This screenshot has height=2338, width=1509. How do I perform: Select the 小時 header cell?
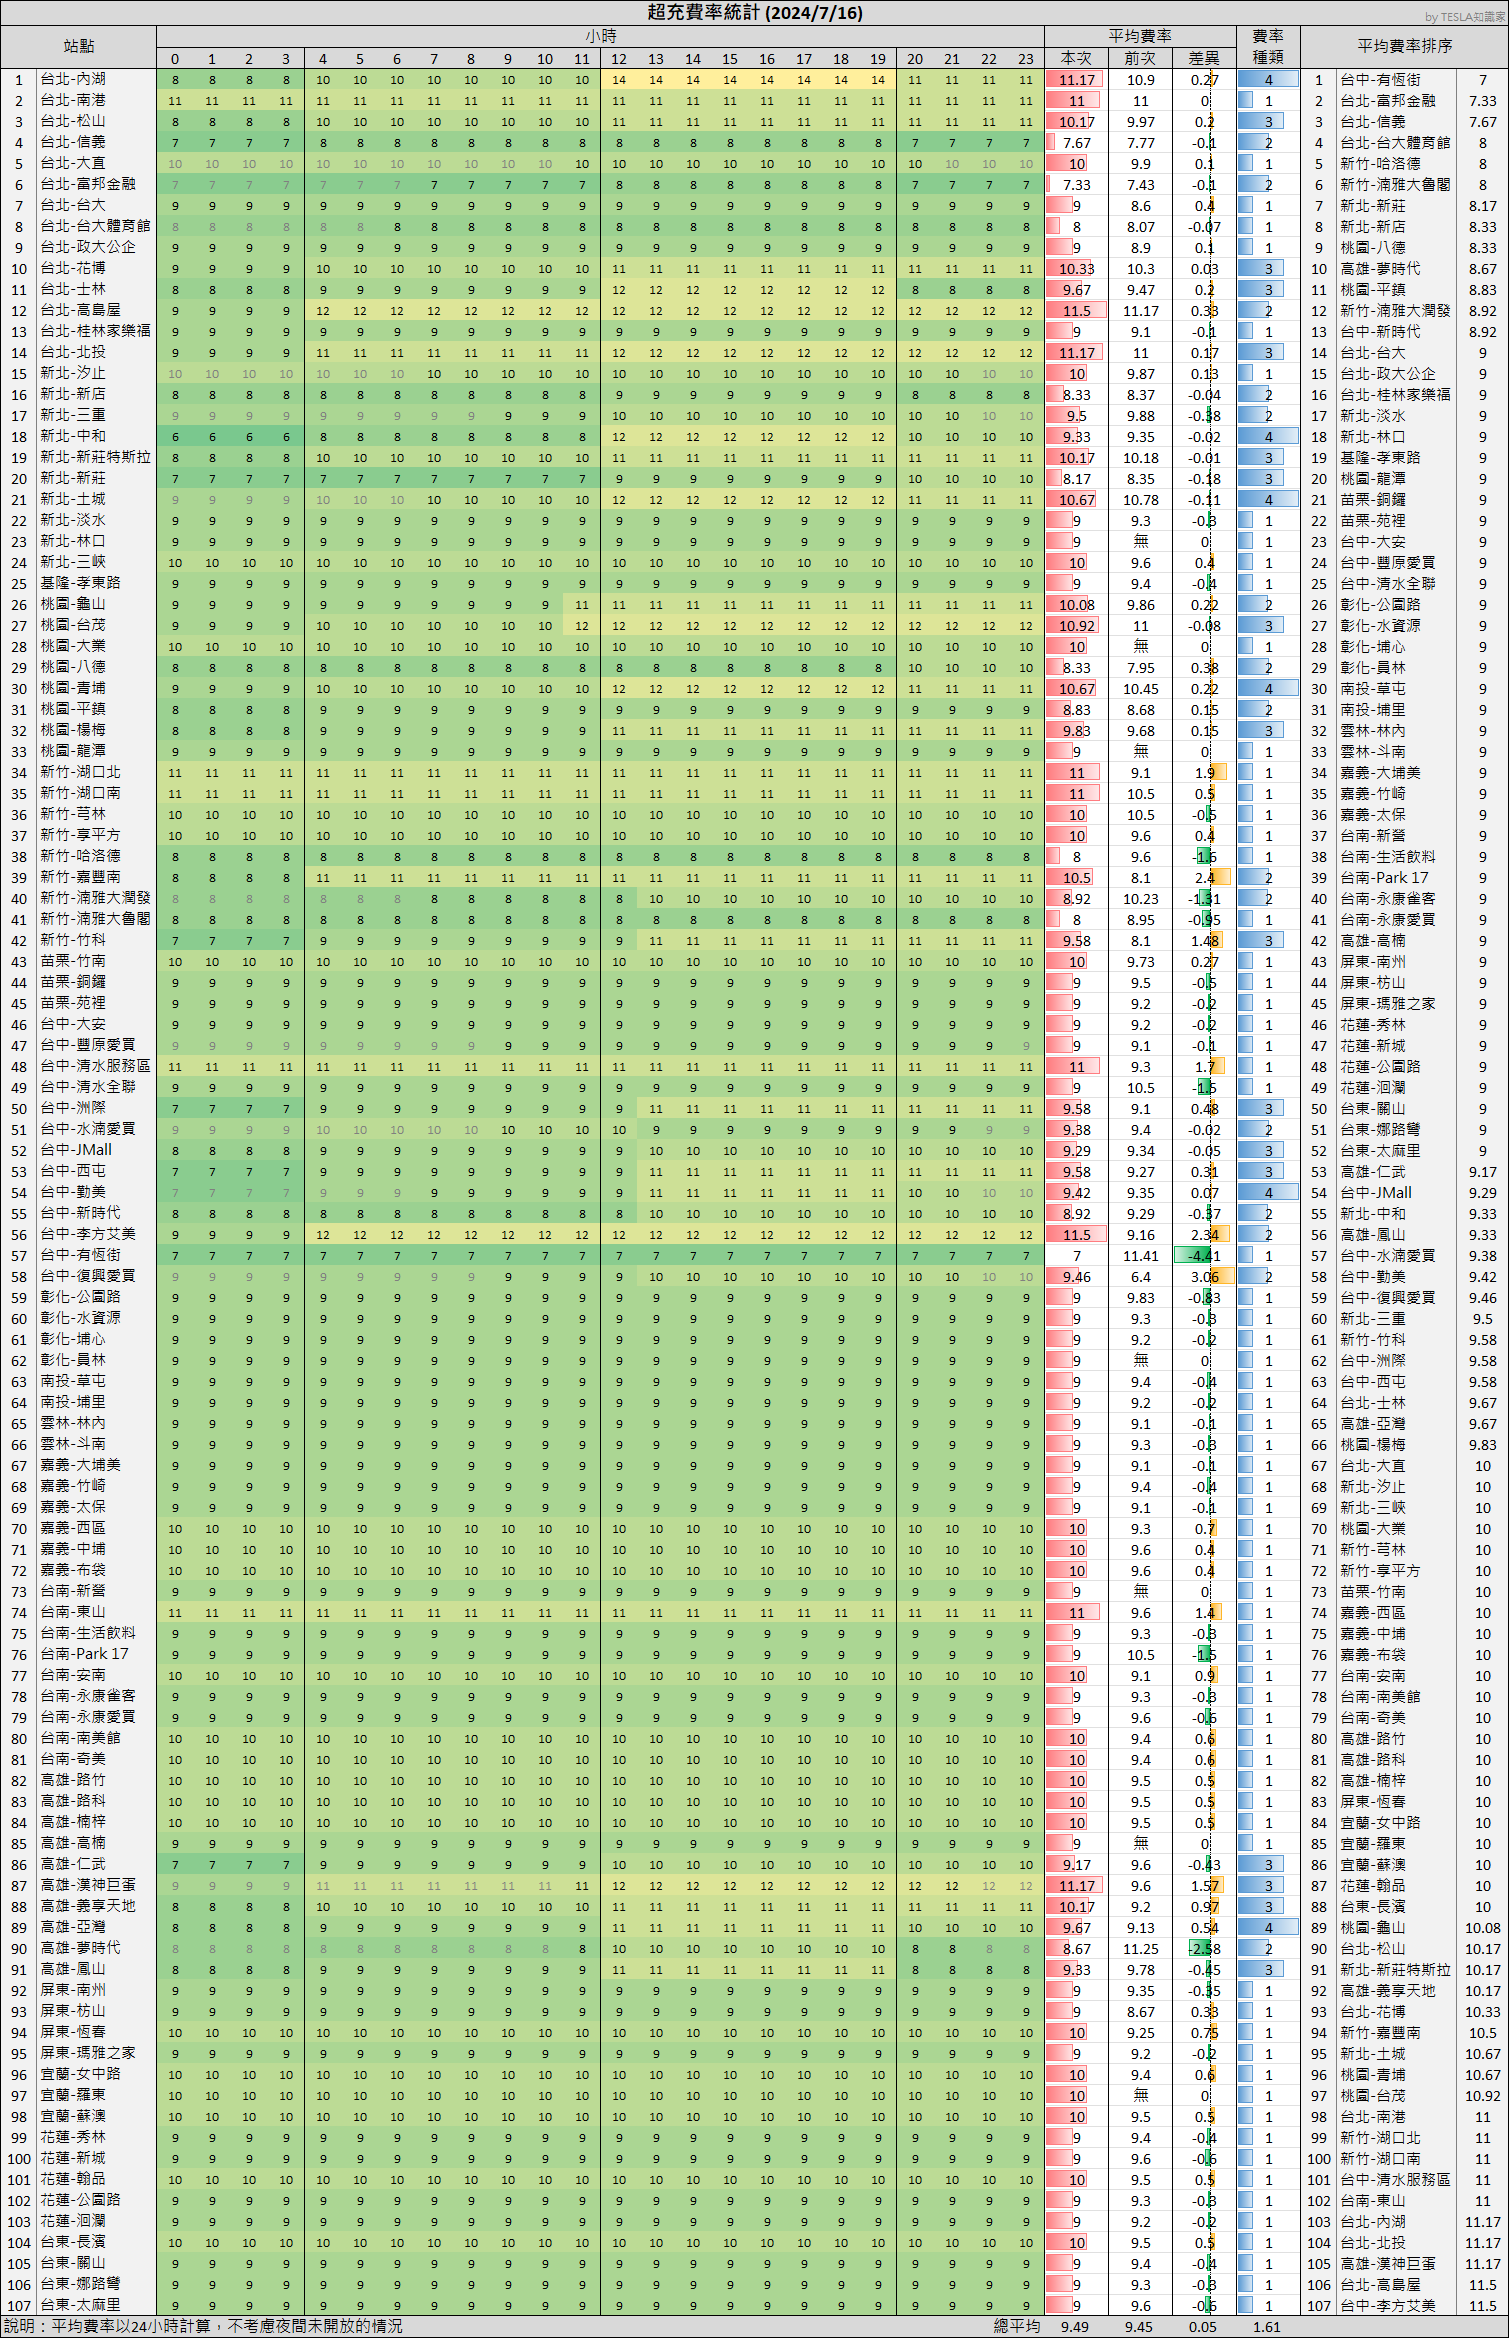600,36
